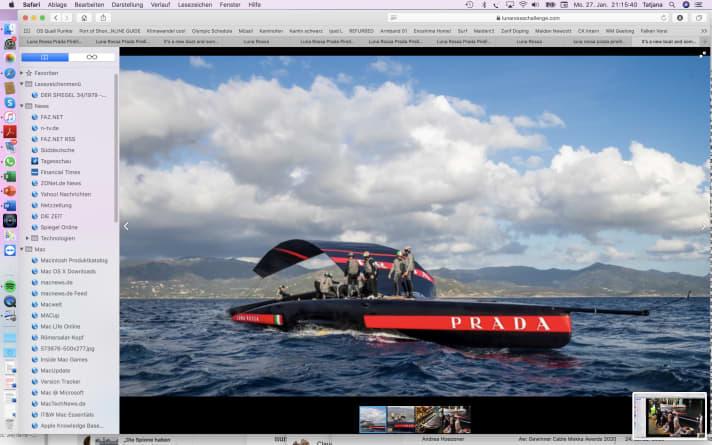This screenshot has width=712, height=445.
Task: Open the Netzzeitung bookmark
Action: click(x=51, y=205)
